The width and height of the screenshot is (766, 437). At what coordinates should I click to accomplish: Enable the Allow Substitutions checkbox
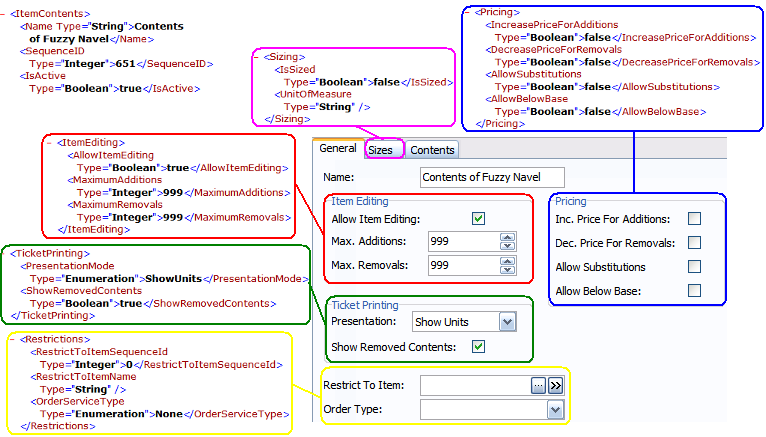pyautogui.click(x=694, y=267)
